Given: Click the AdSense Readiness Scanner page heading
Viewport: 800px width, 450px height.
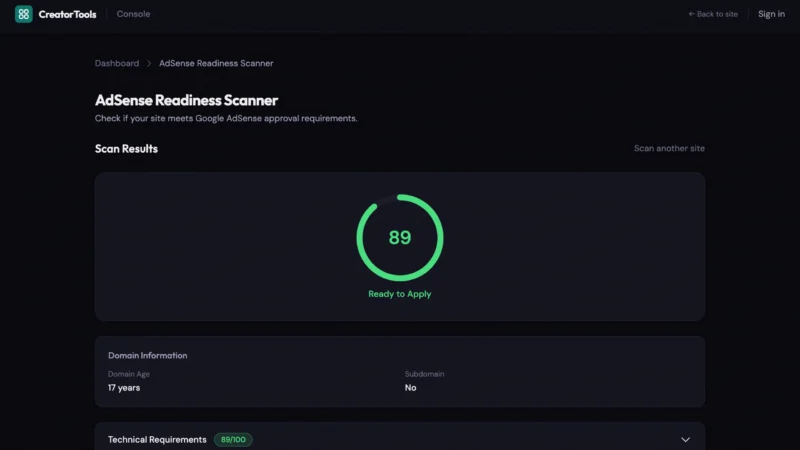Looking at the screenshot, I should 186,100.
